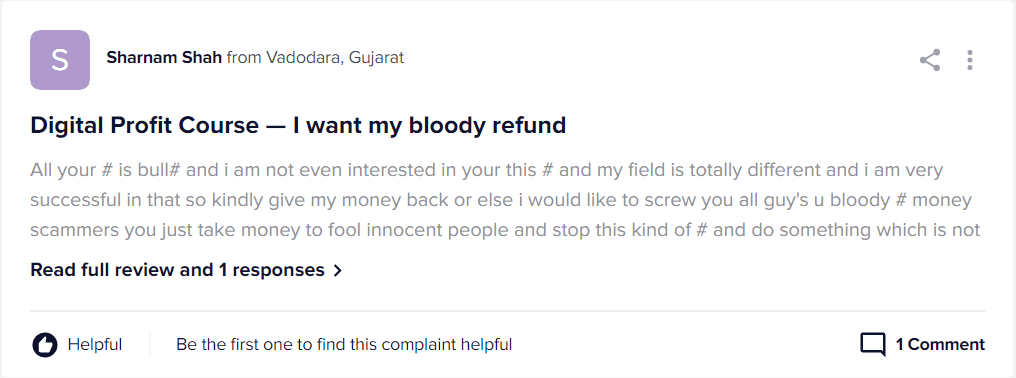Click the letter S inside the avatar
The height and width of the screenshot is (378, 1016).
point(60,60)
